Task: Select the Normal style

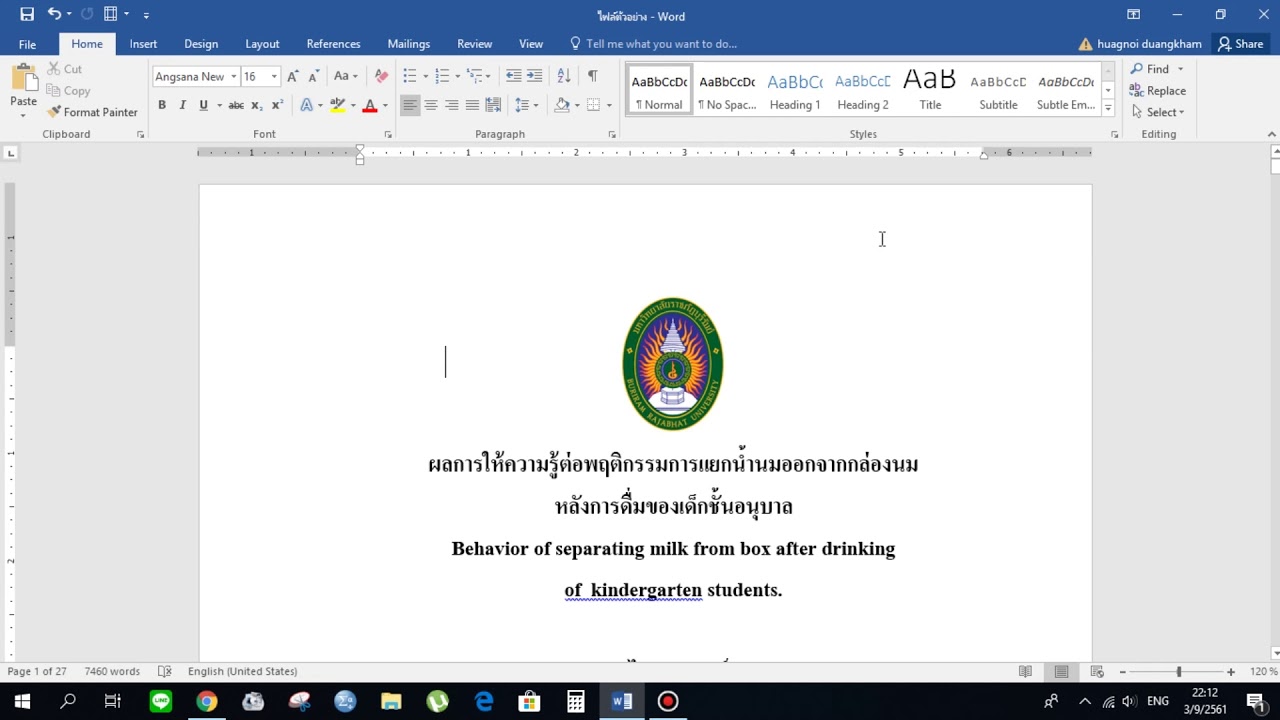Action: 659,90
